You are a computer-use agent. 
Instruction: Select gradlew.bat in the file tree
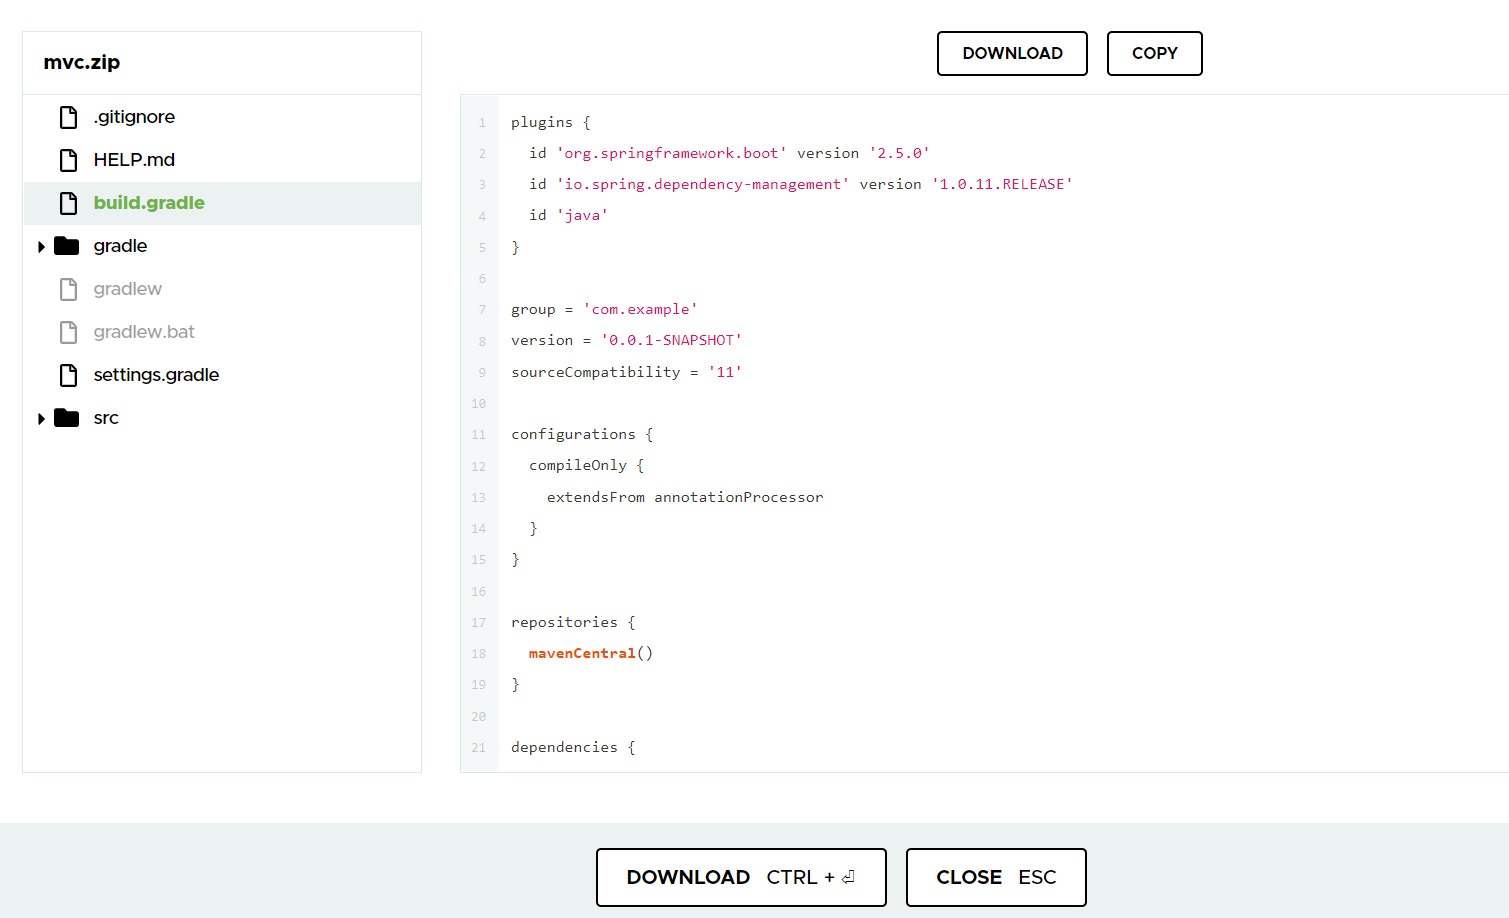pos(144,332)
